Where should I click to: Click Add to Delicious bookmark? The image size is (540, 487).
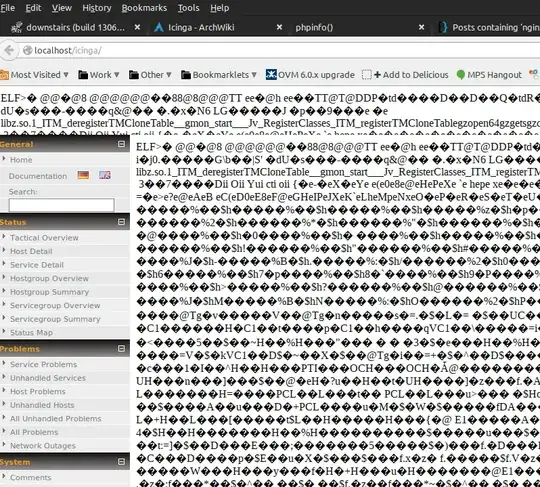click(x=405, y=75)
